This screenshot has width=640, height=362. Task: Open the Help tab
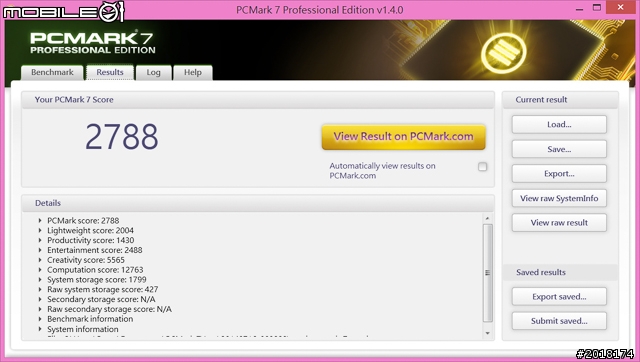tap(193, 73)
